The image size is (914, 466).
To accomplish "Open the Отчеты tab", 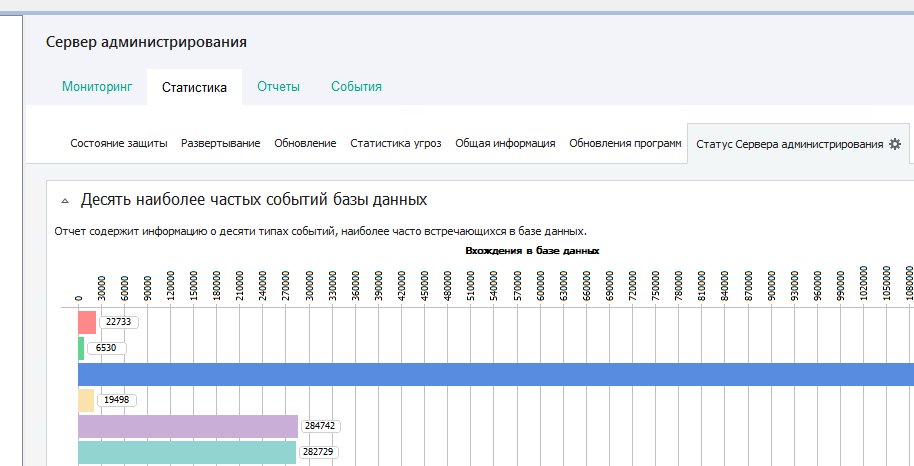I will click(x=278, y=87).
